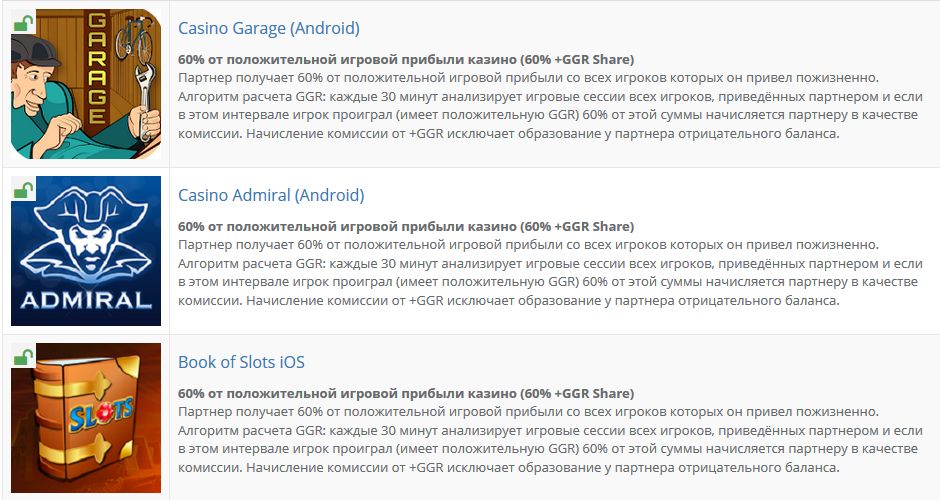
Task: Follow the Casino Admiral (Android) link
Action: [x=270, y=195]
